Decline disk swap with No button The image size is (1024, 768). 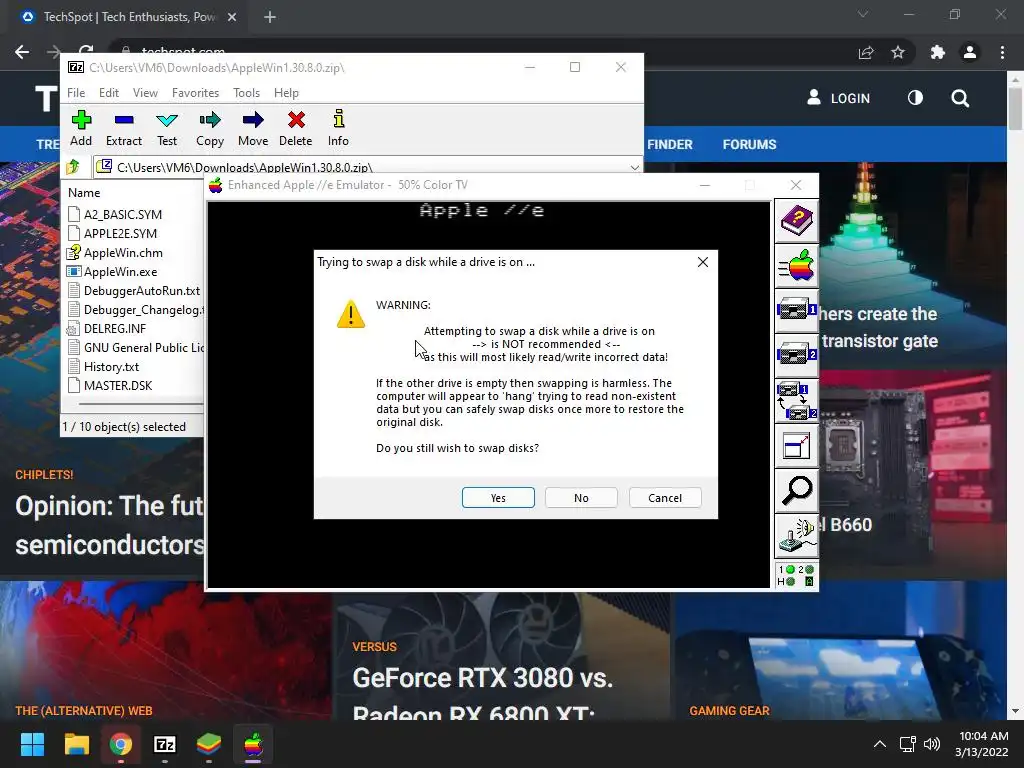coord(581,498)
